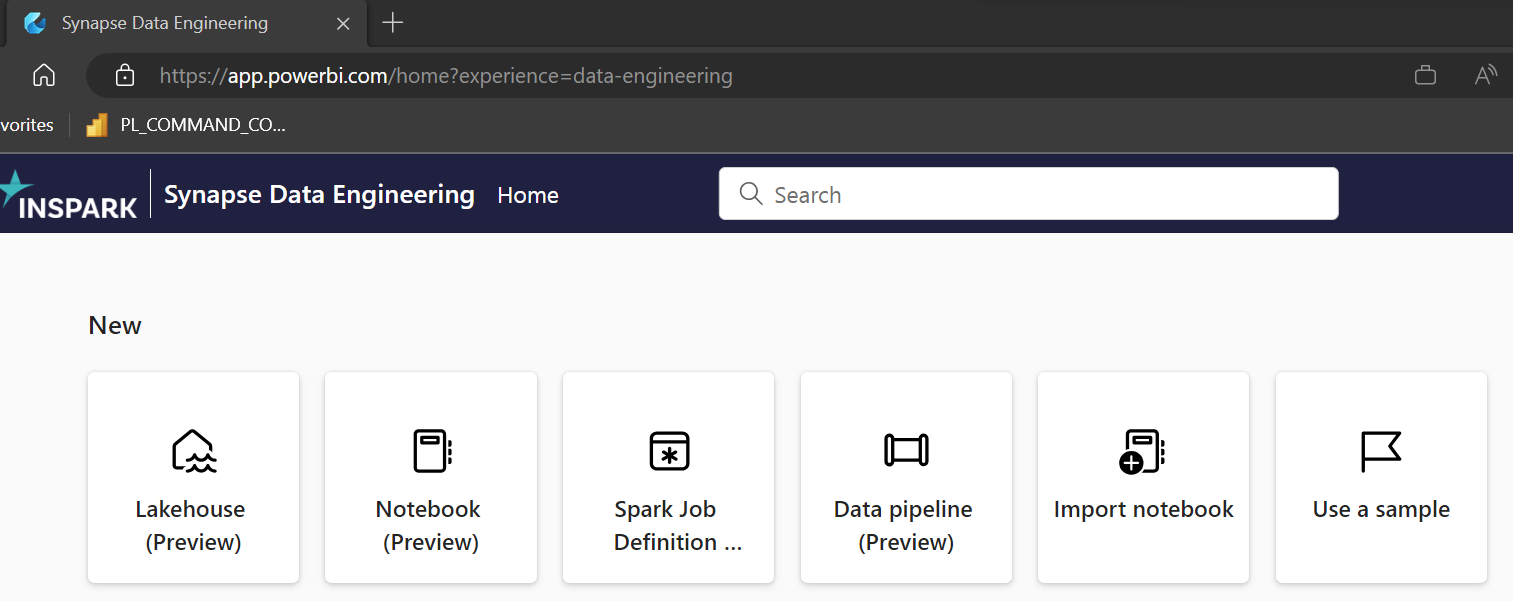This screenshot has width=1513, height=601.
Task: Click the browser Home icon
Action: (43, 75)
